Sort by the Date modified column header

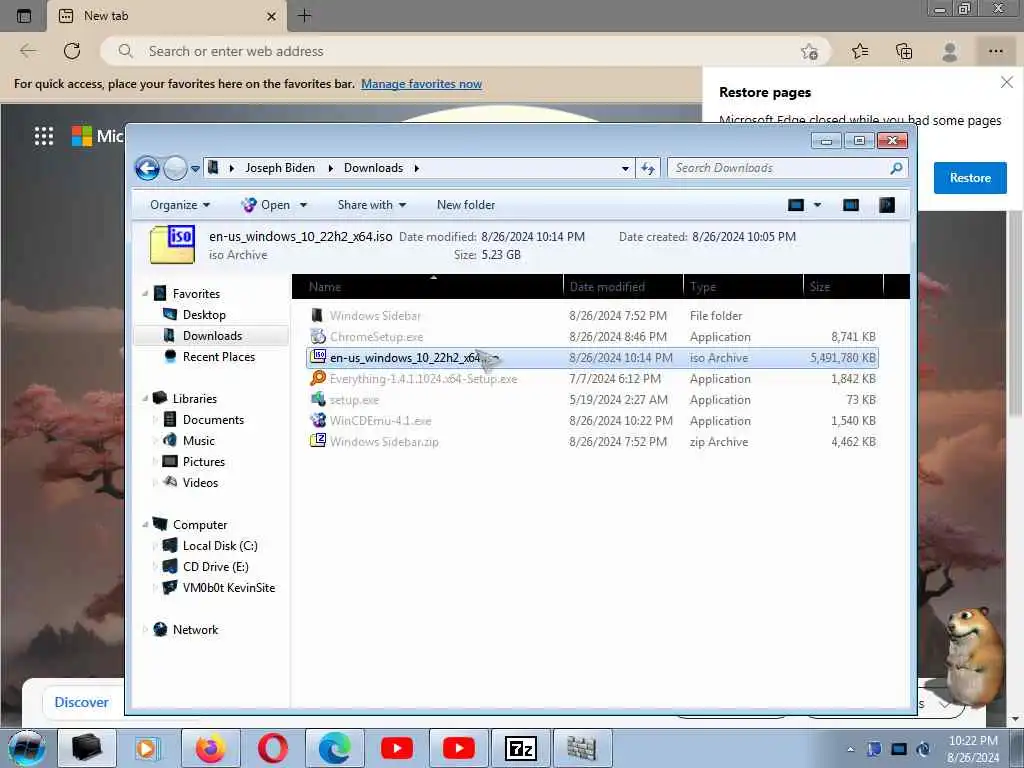pyautogui.click(x=623, y=287)
